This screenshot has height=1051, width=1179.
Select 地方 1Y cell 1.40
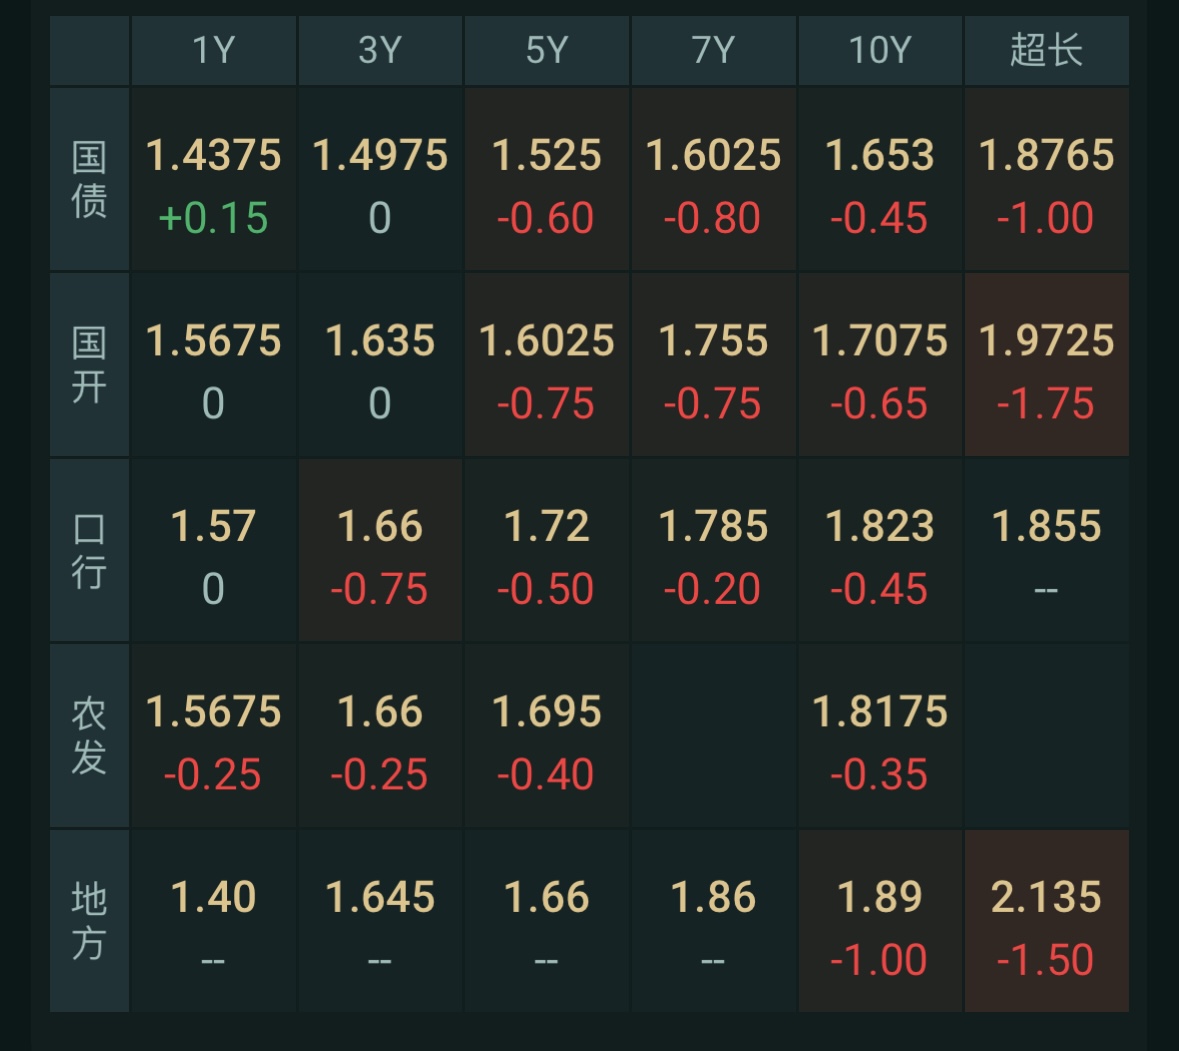pyautogui.click(x=213, y=921)
